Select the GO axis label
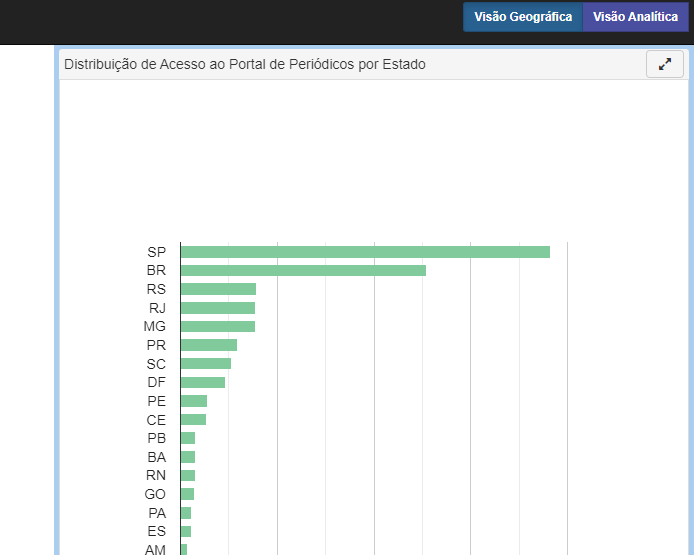This screenshot has width=694, height=555. tap(155, 494)
